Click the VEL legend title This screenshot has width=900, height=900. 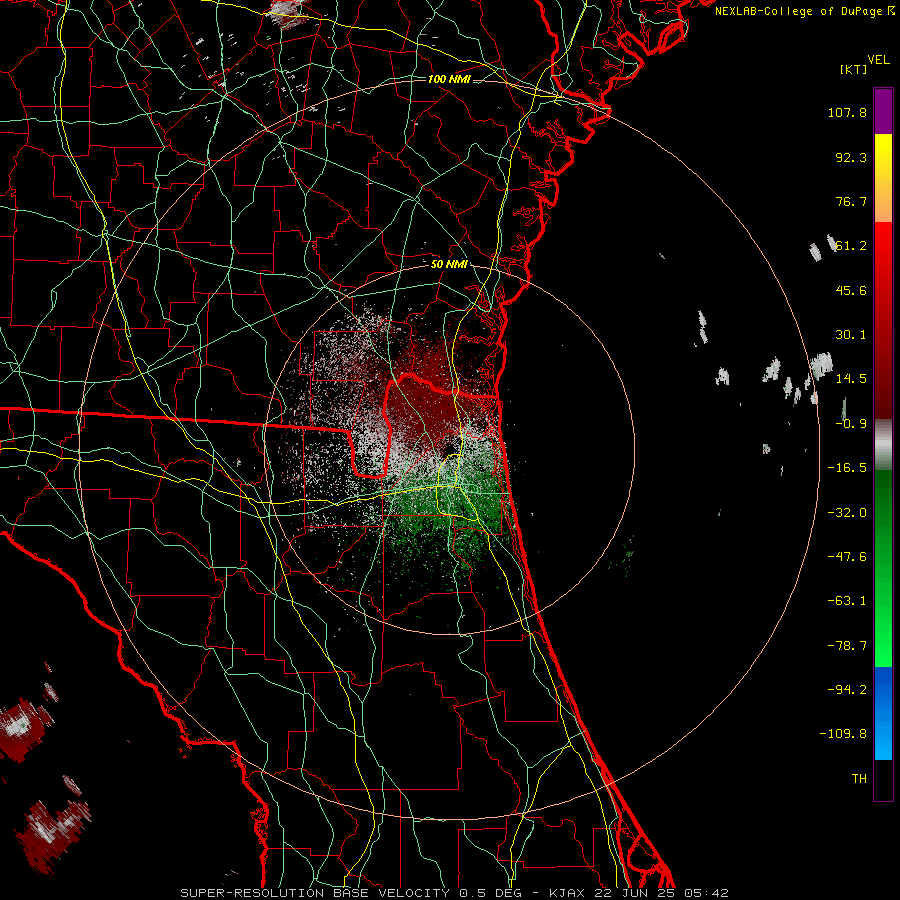[x=878, y=60]
